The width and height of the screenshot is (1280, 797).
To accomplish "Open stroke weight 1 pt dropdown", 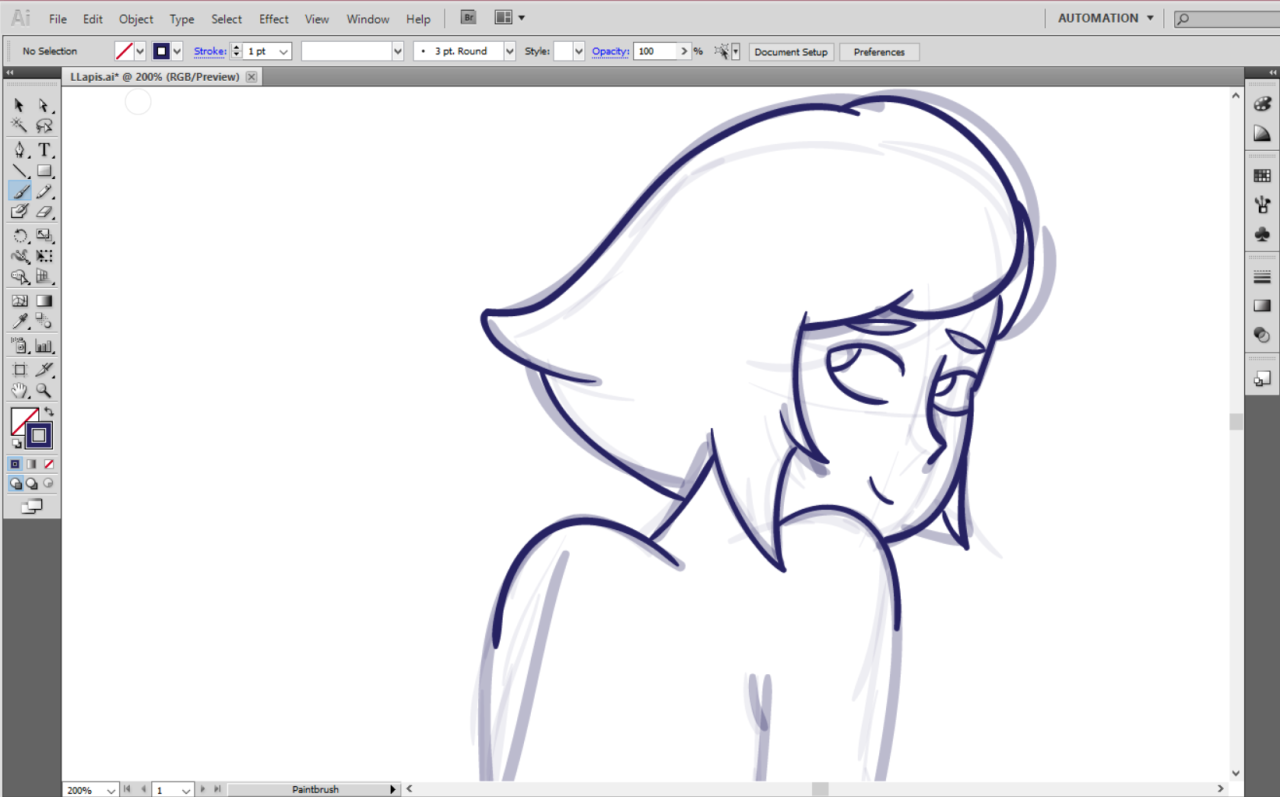I will 284,51.
